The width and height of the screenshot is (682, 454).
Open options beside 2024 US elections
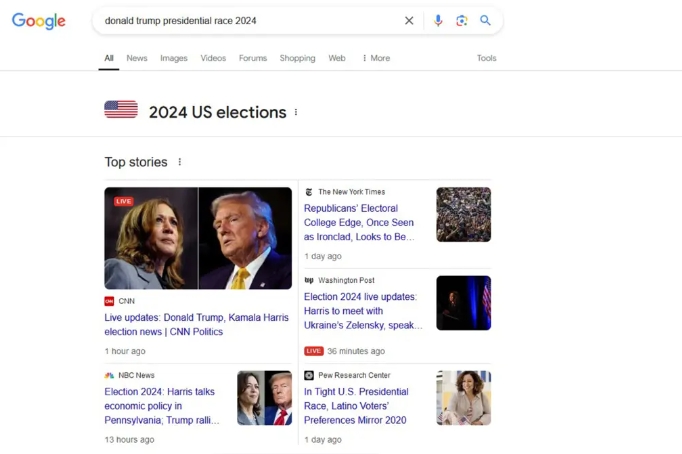coord(296,112)
